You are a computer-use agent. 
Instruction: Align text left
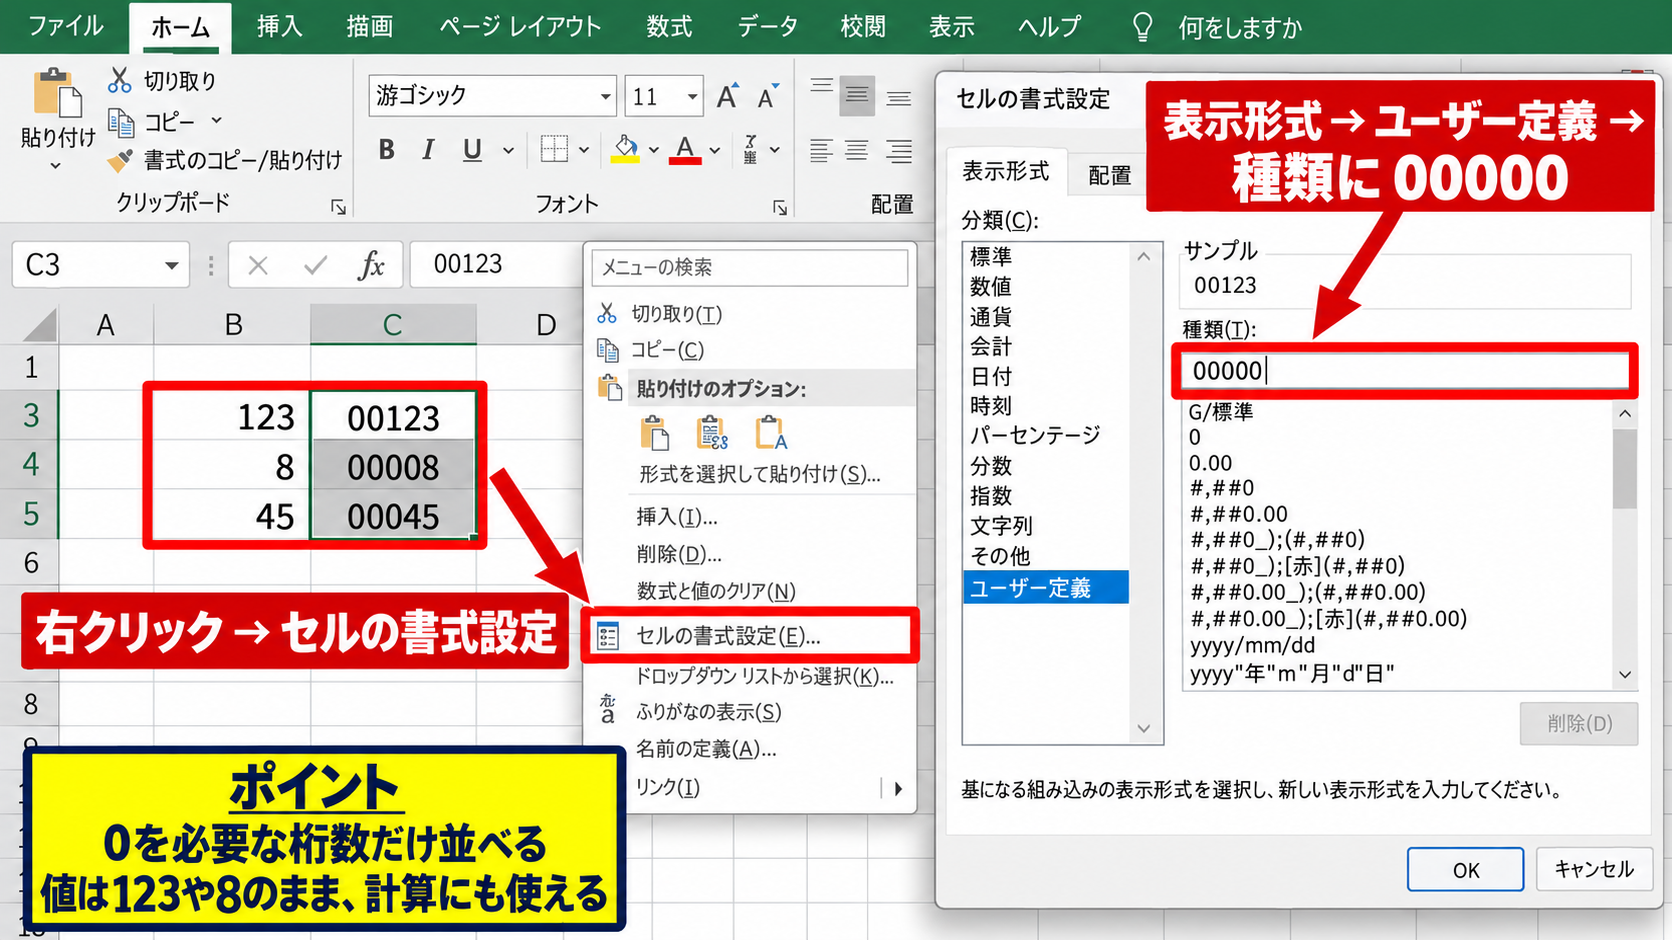point(821,150)
